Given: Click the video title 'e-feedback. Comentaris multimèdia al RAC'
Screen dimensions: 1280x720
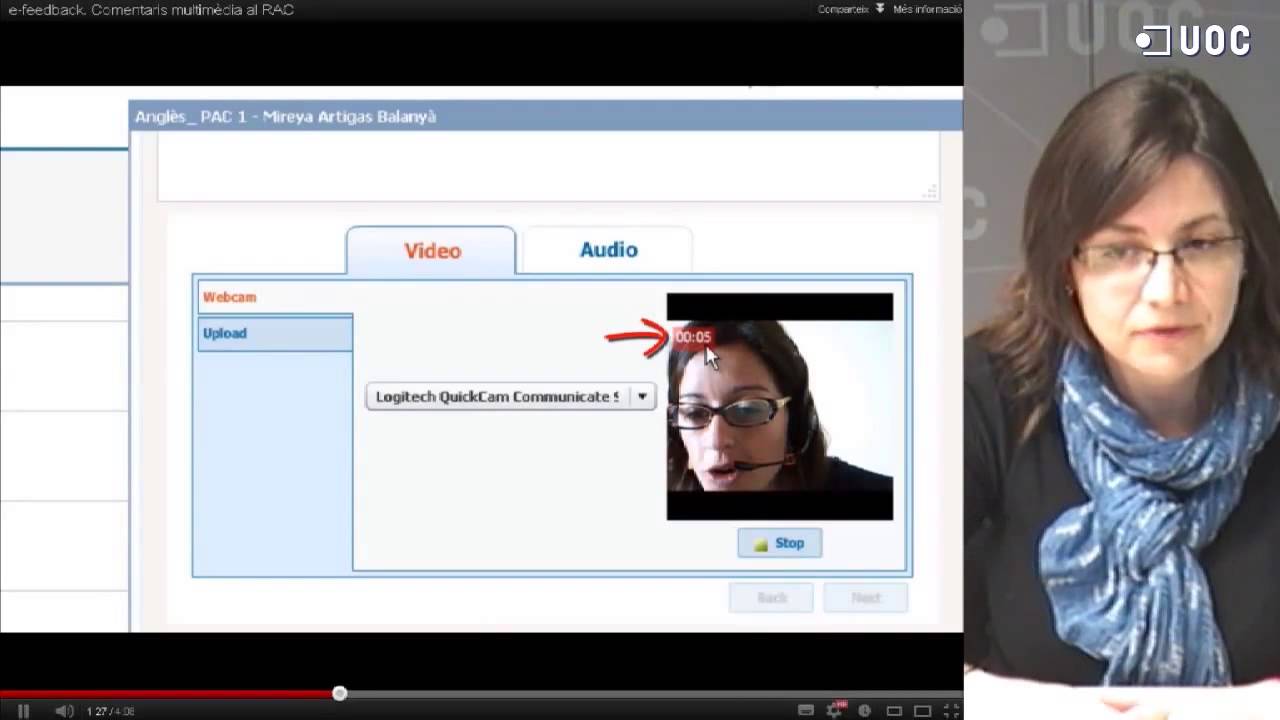Looking at the screenshot, I should point(150,10).
